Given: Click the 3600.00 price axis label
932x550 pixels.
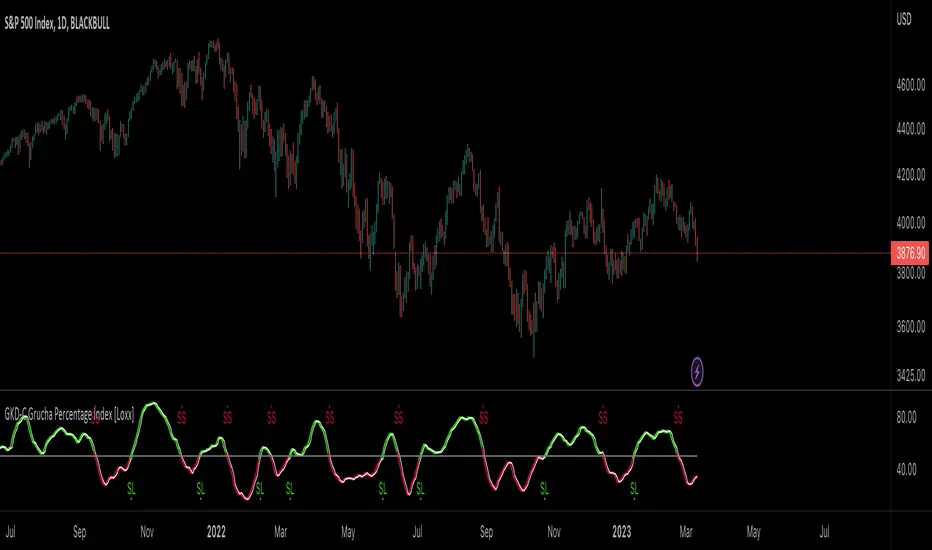Looking at the screenshot, I should 911,326.
